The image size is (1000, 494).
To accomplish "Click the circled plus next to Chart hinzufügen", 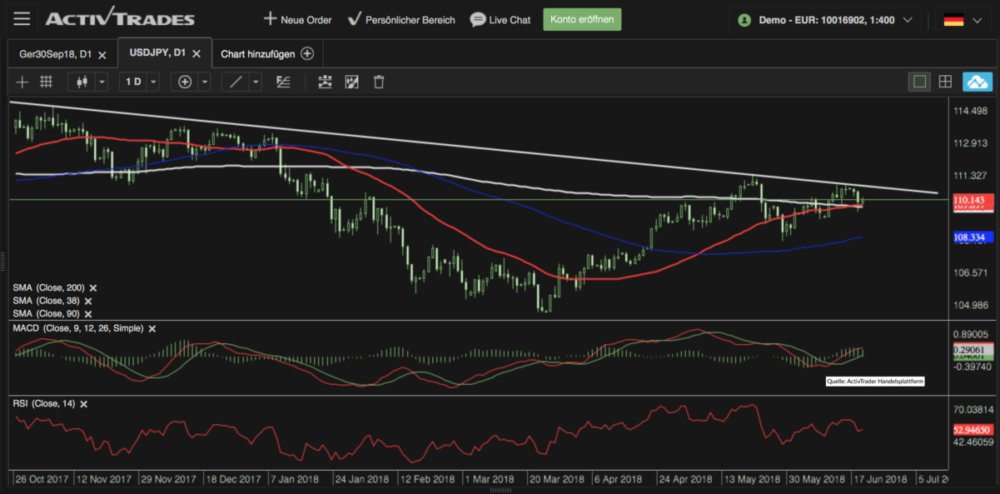I will point(307,54).
